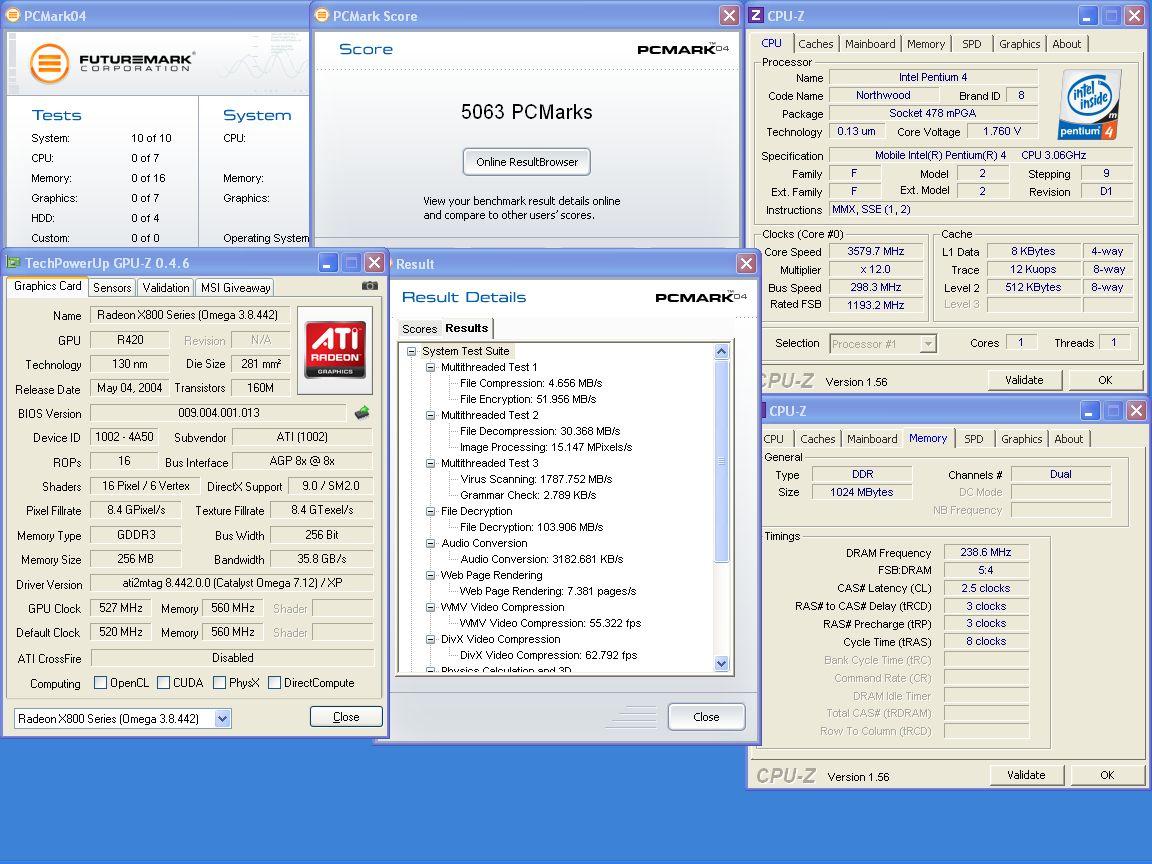The image size is (1152, 864).
Task: Click the results list vertical scrollbar thumb
Action: pyautogui.click(x=721, y=461)
